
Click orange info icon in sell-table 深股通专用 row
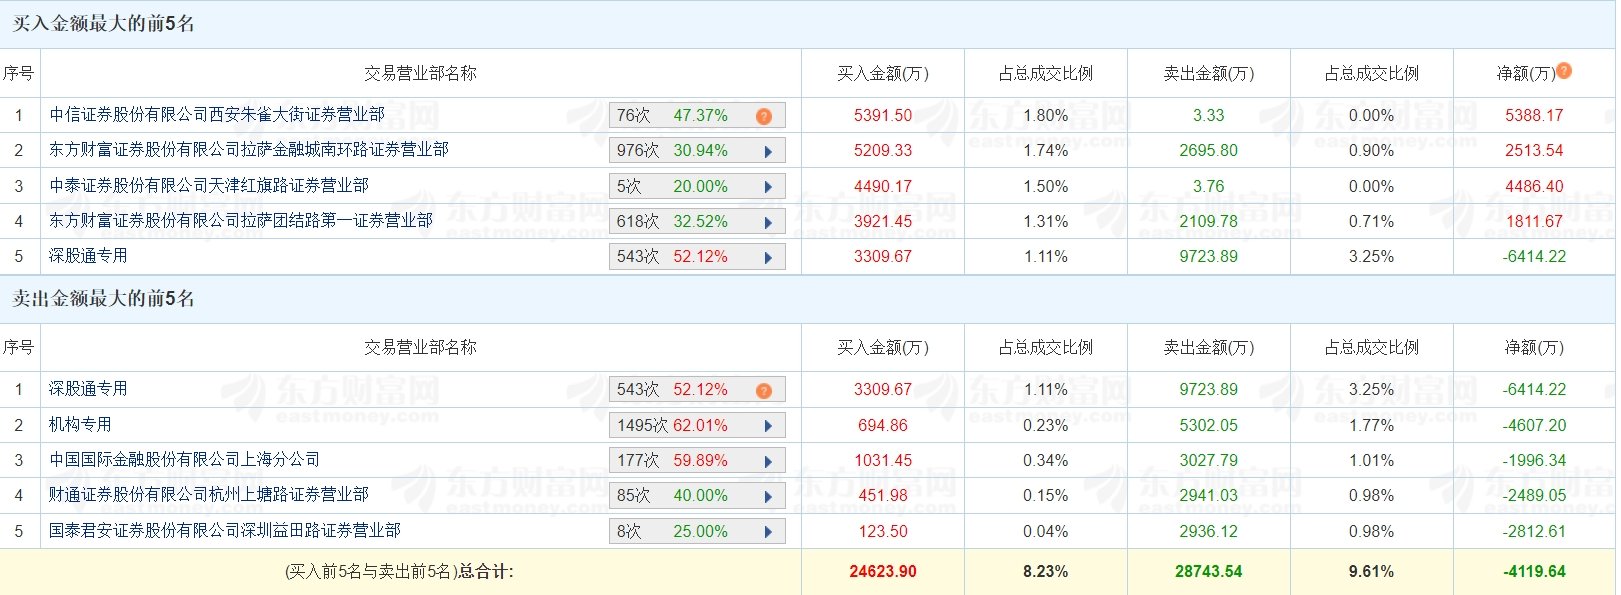764,390
